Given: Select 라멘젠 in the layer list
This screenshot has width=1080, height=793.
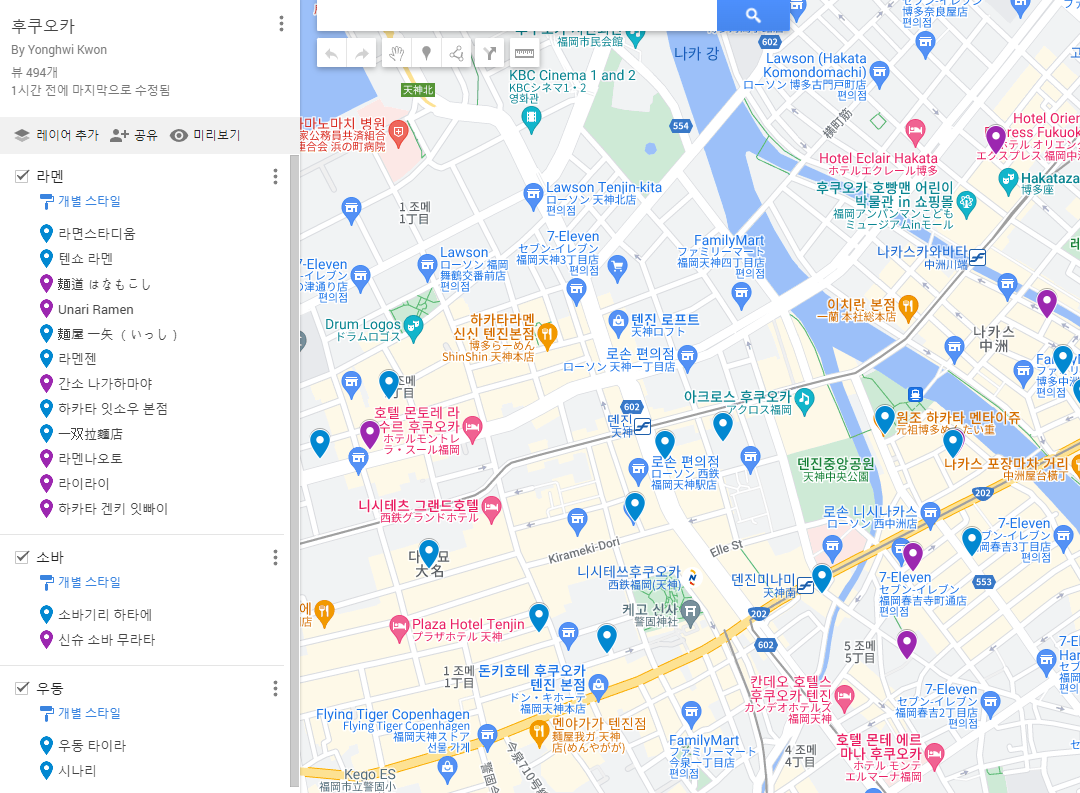Looking at the screenshot, I should [x=77, y=358].
